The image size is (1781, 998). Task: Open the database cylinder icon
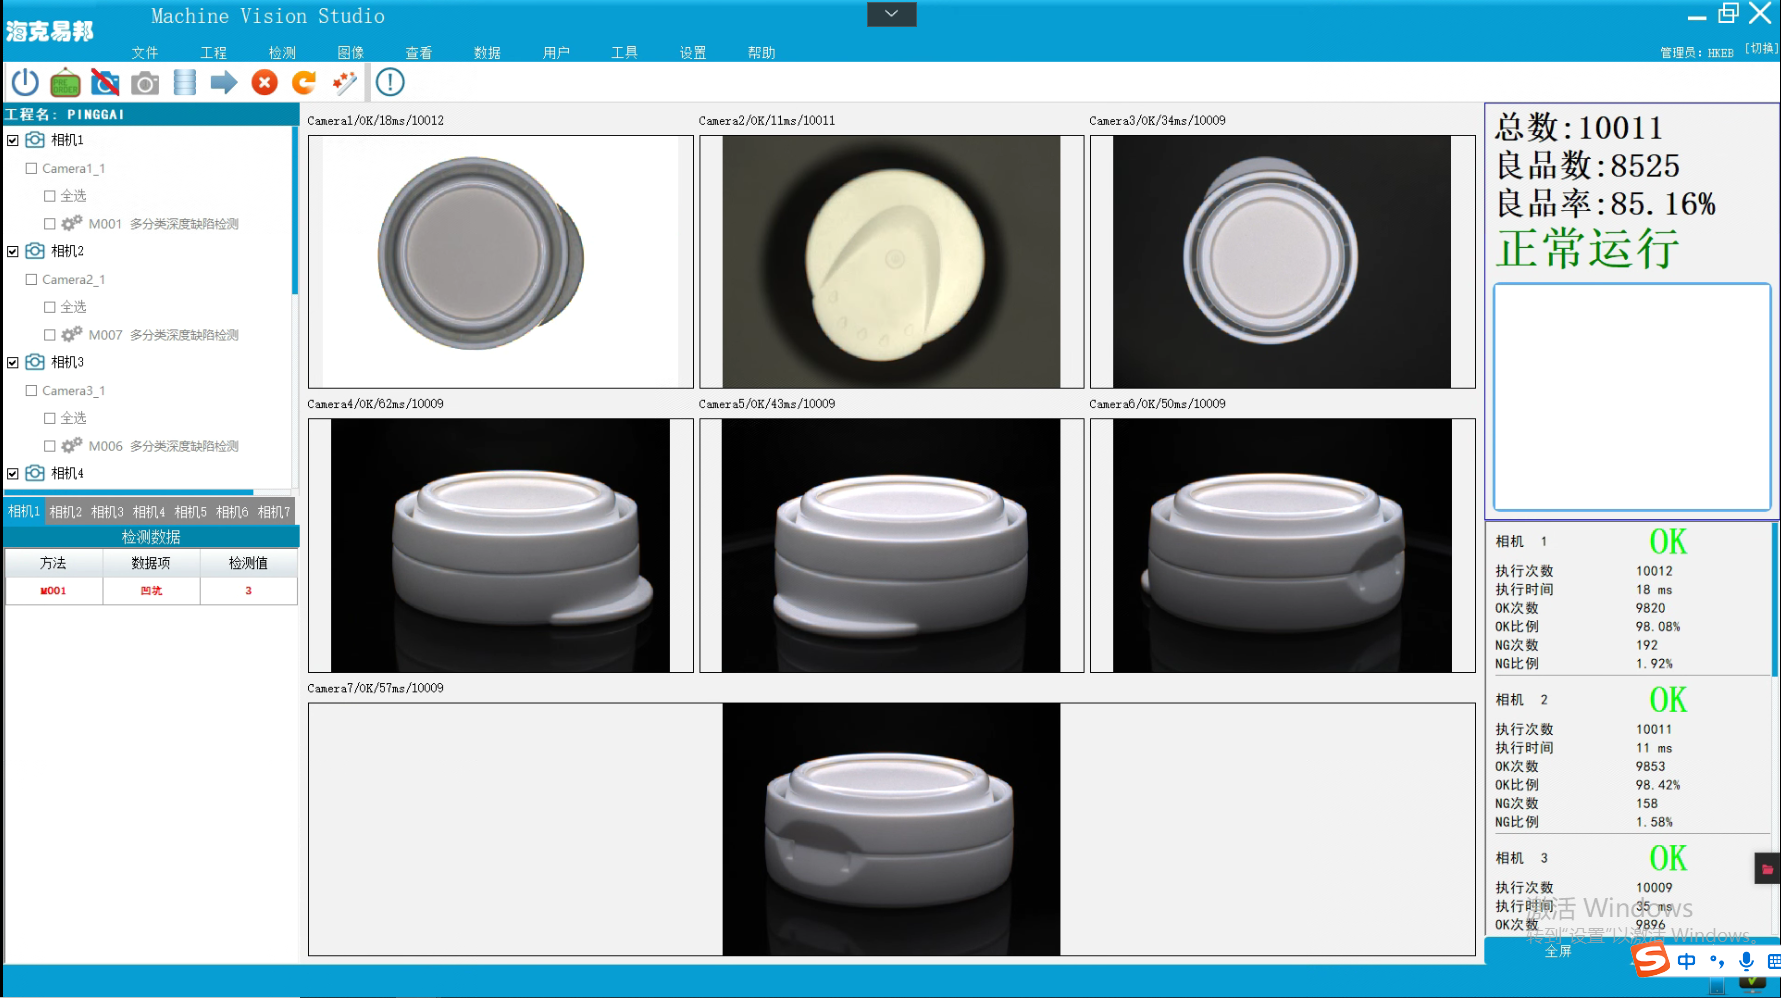185,83
